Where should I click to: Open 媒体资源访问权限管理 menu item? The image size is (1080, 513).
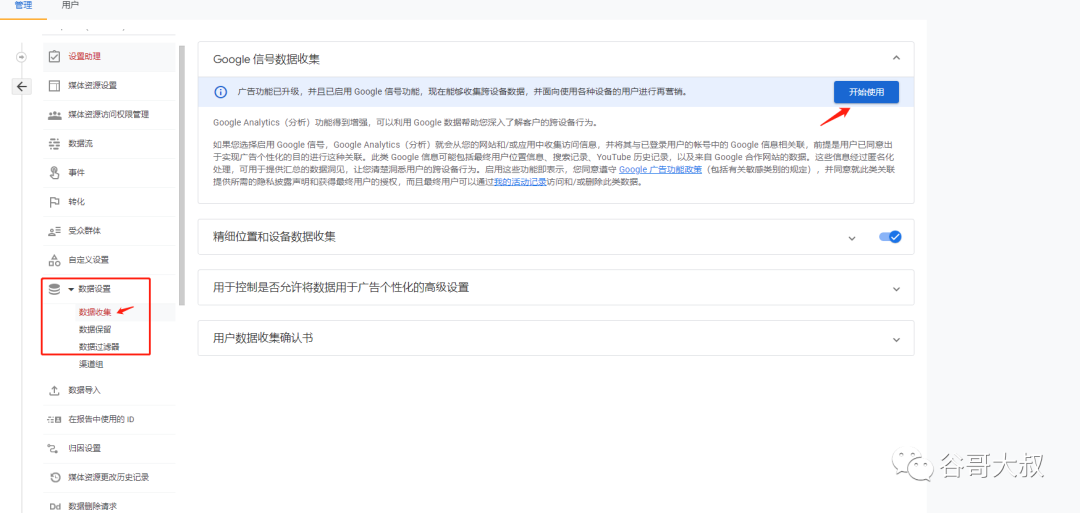pyautogui.click(x=109, y=115)
